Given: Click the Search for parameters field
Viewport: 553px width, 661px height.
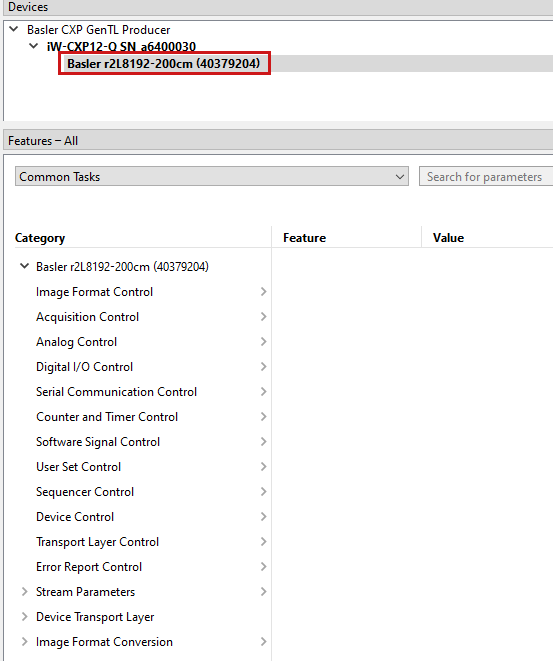Looking at the screenshot, I should 486,176.
